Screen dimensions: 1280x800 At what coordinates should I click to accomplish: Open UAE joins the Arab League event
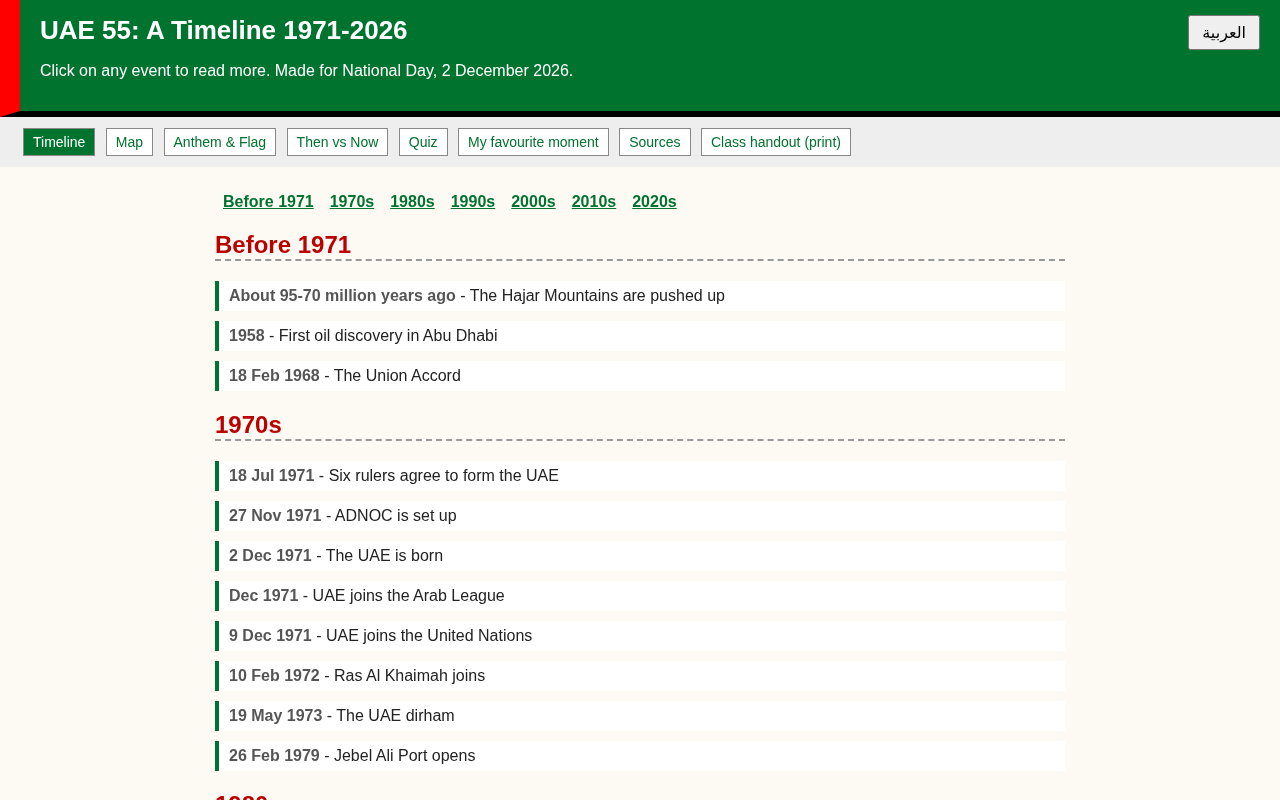click(640, 596)
